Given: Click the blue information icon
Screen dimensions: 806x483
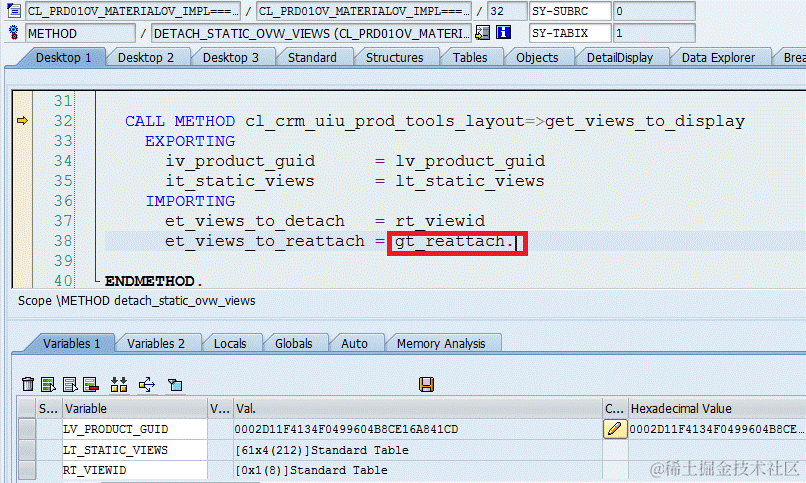Looking at the screenshot, I should click(x=503, y=33).
